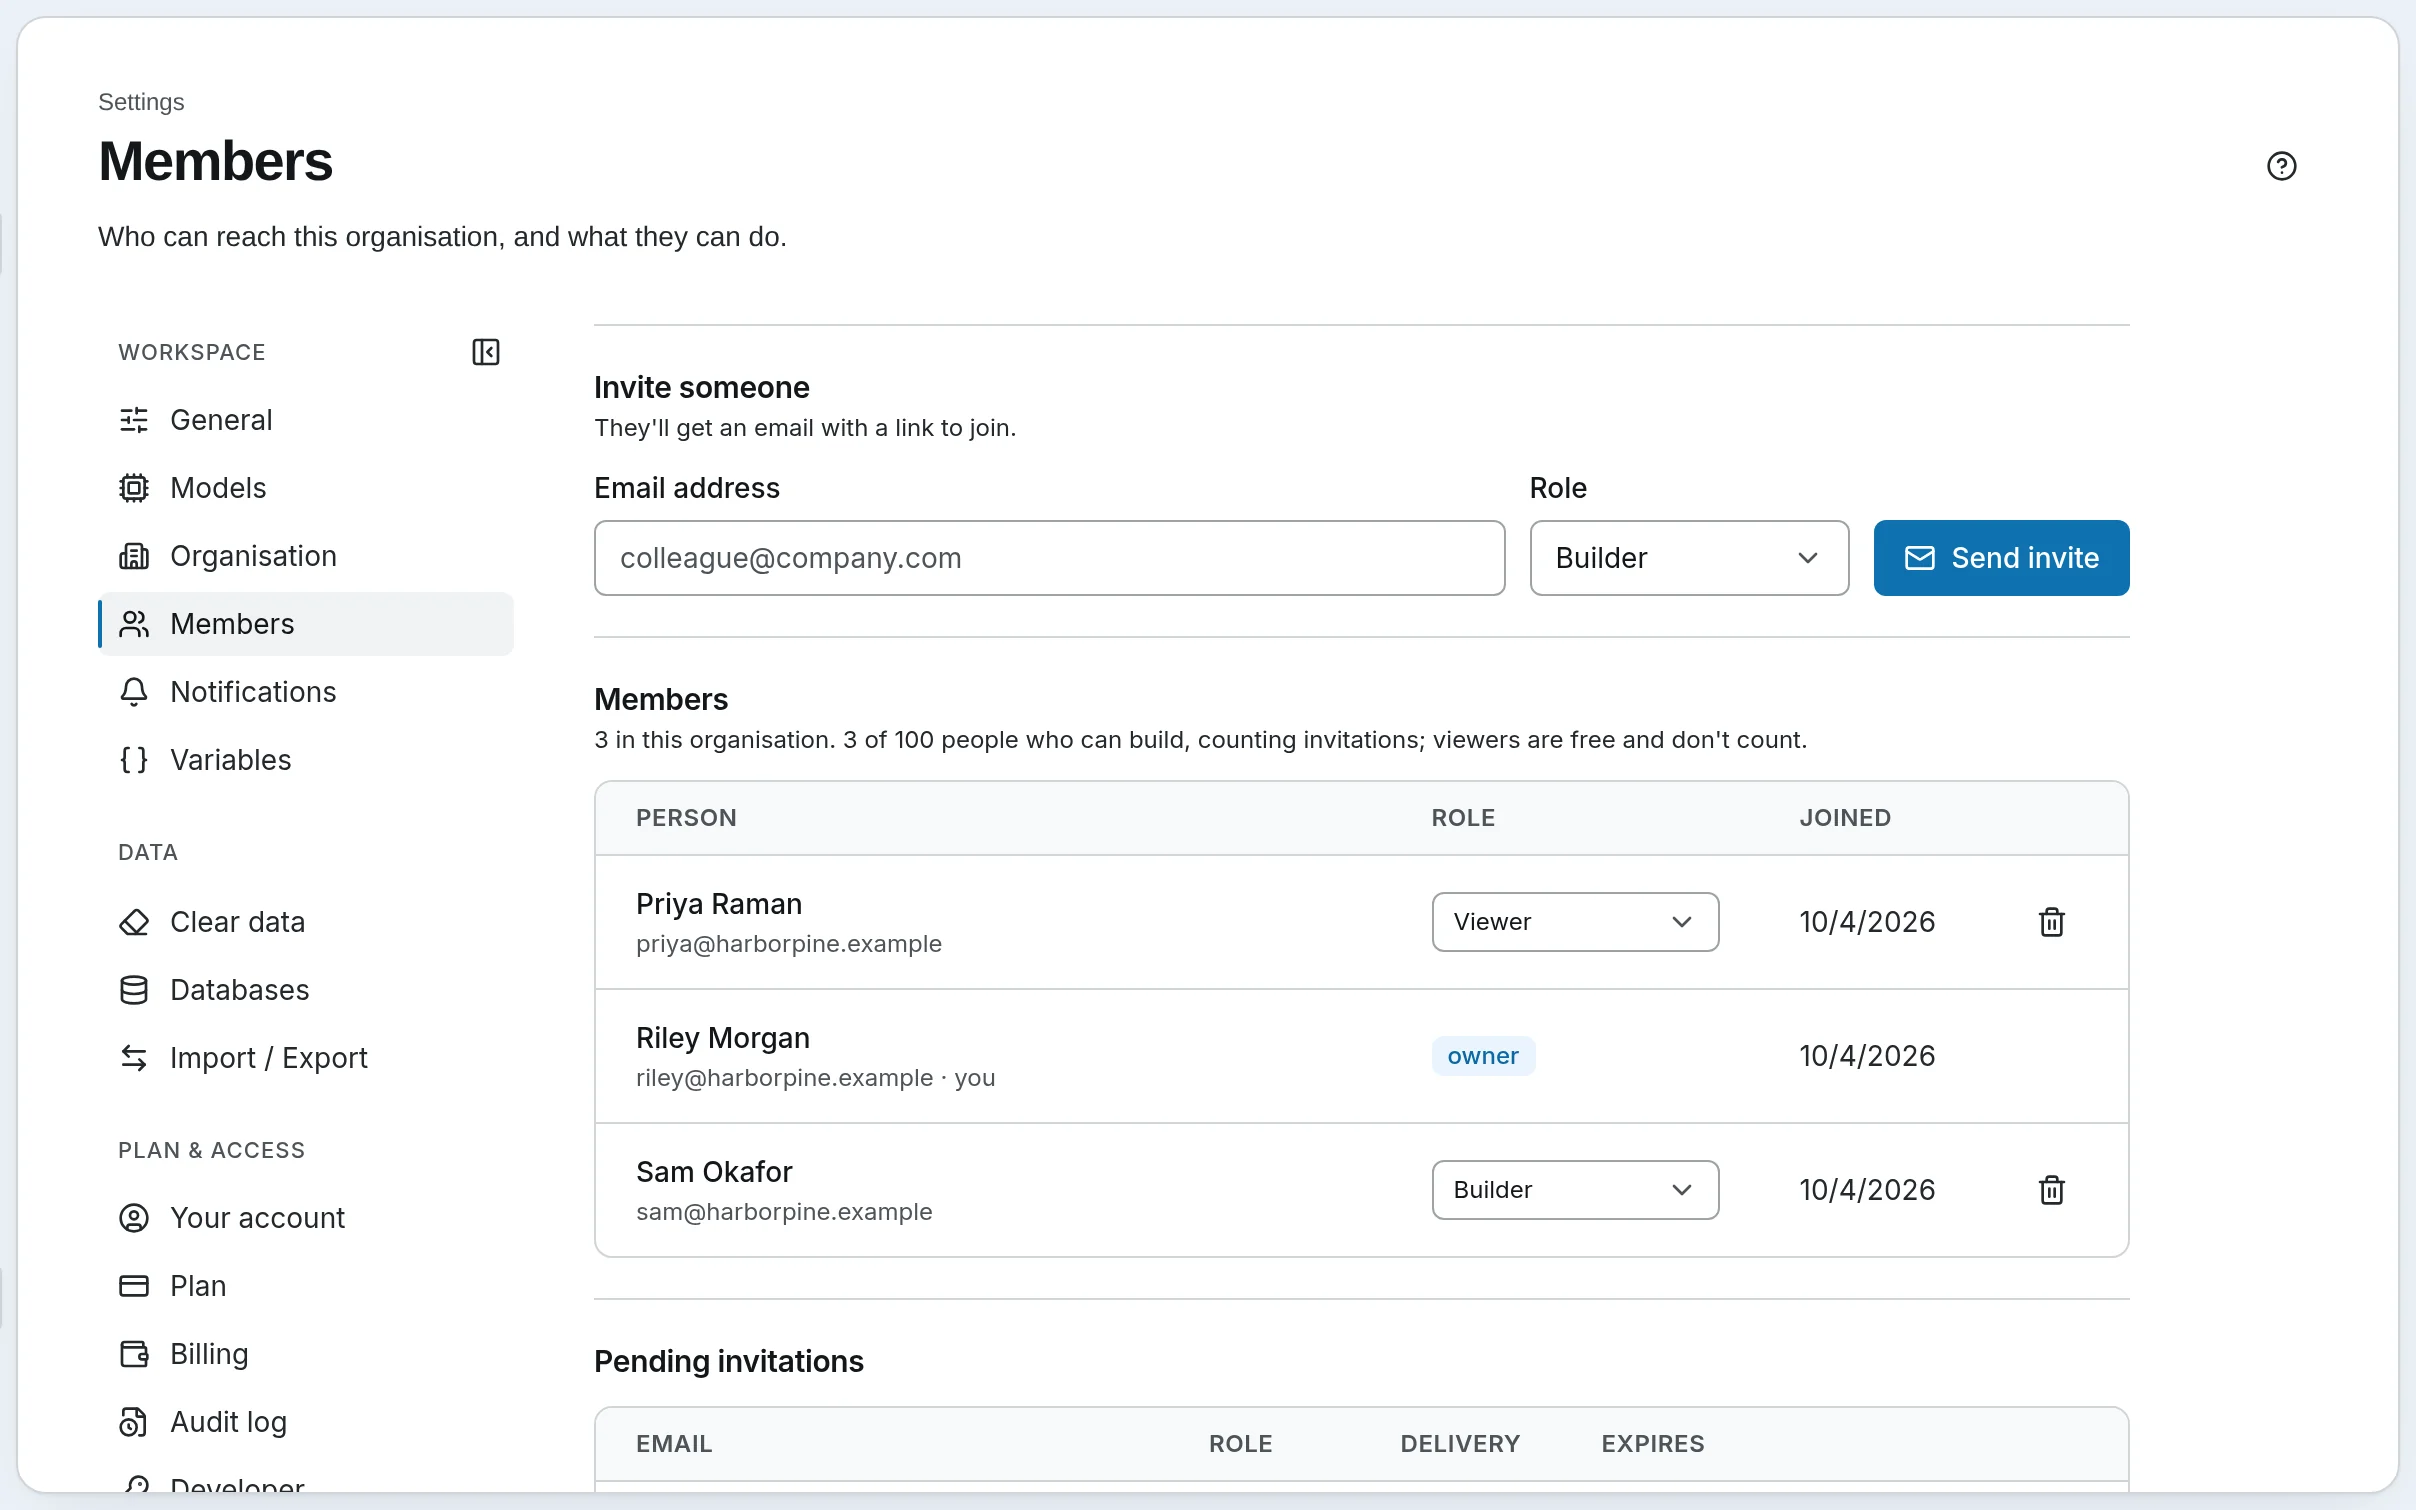Open the help question-mark icon
2416x1510 pixels.
tap(2281, 166)
